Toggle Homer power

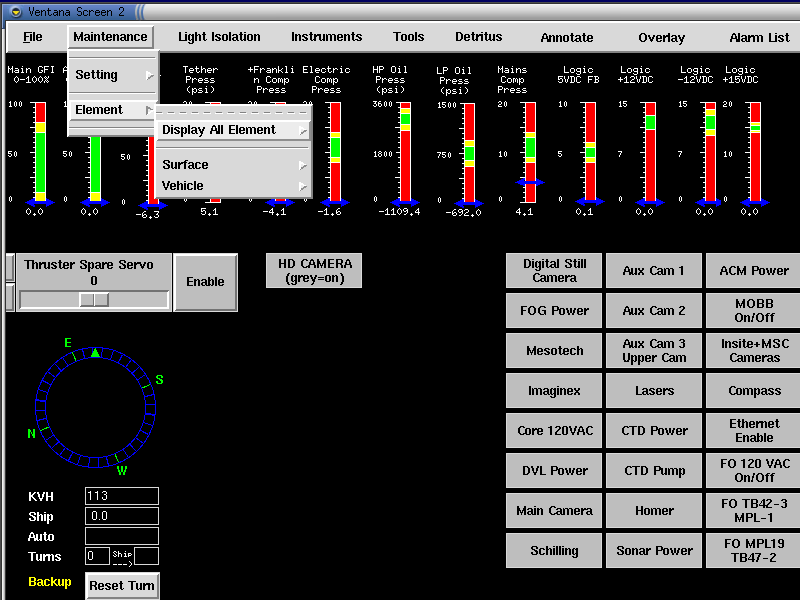click(654, 510)
